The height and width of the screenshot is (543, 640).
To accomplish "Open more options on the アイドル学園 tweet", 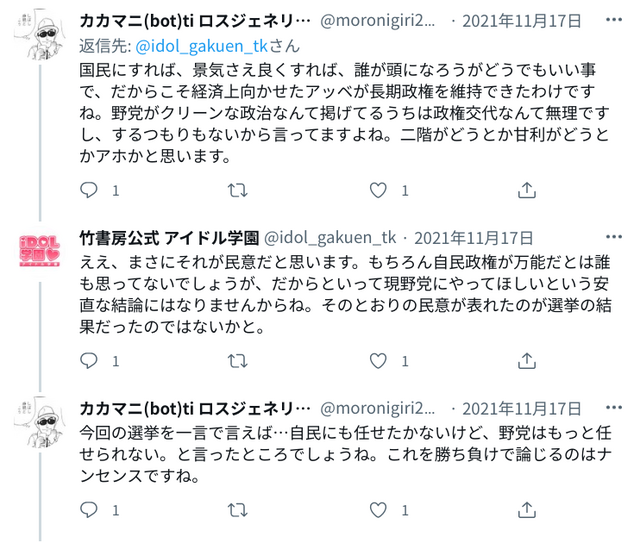I will point(614,237).
